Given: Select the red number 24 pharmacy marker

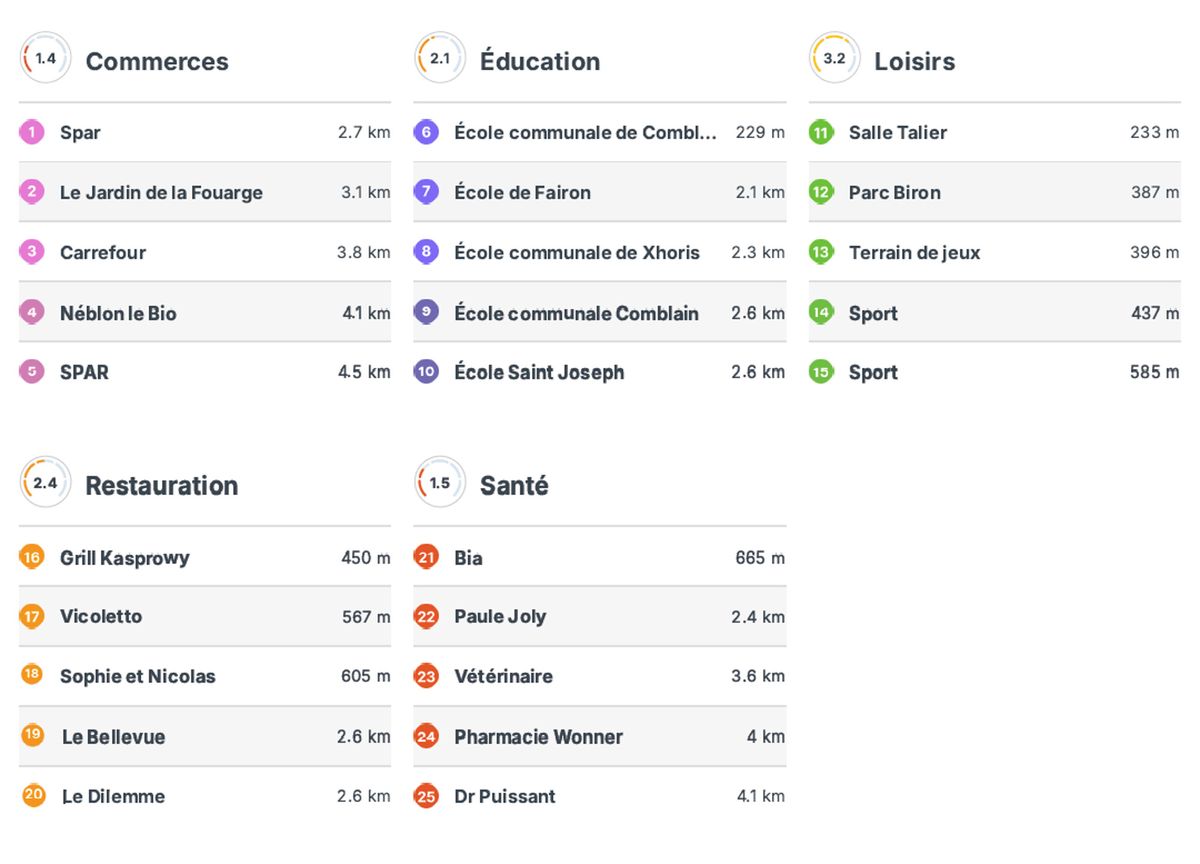Looking at the screenshot, I should 426,737.
